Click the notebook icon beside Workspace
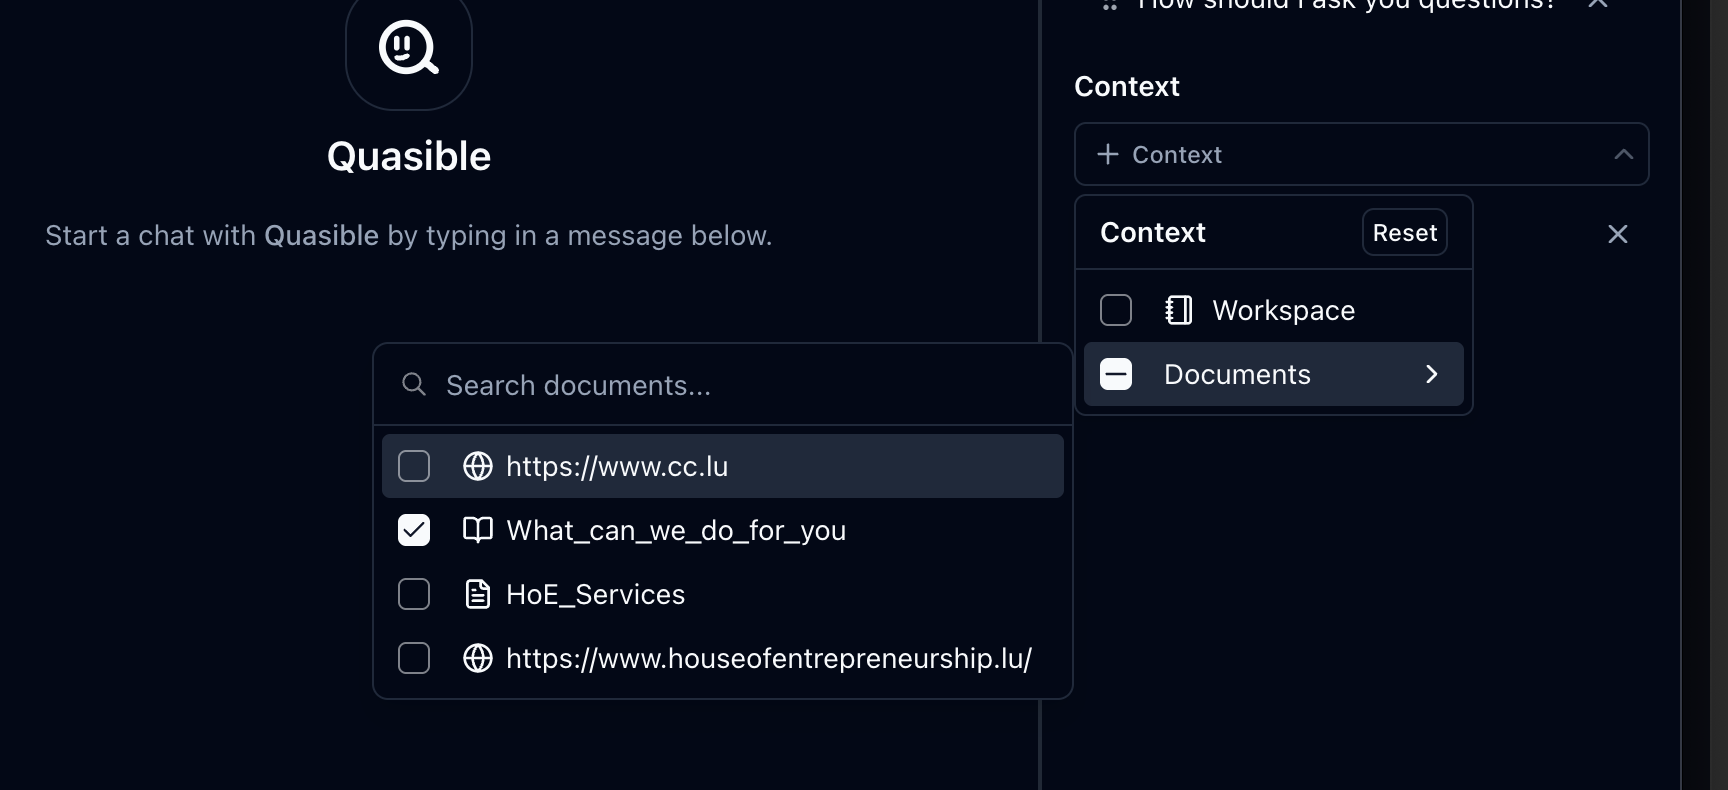The height and width of the screenshot is (790, 1728). (x=1179, y=310)
